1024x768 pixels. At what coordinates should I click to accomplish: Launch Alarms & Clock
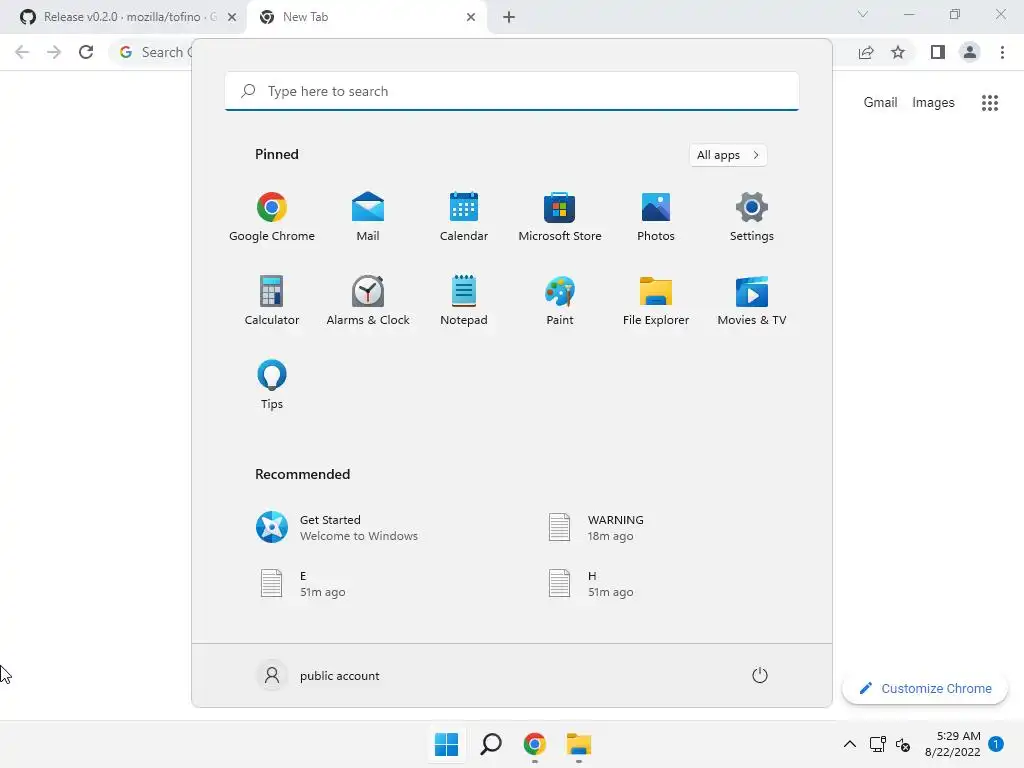(368, 300)
